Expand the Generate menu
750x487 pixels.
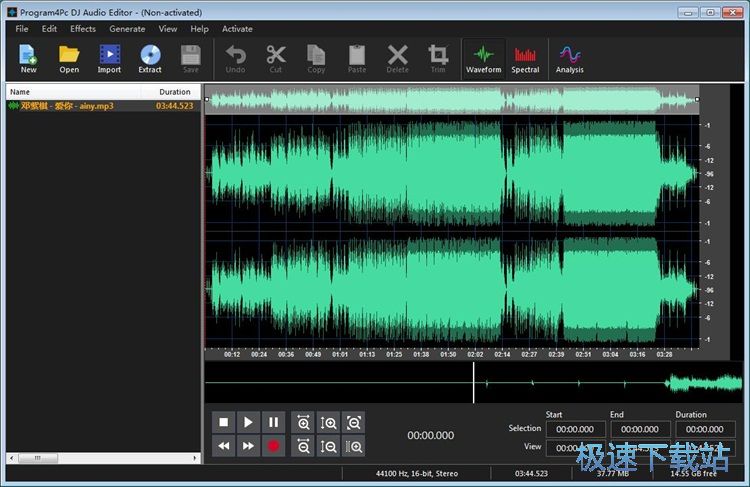(x=127, y=29)
